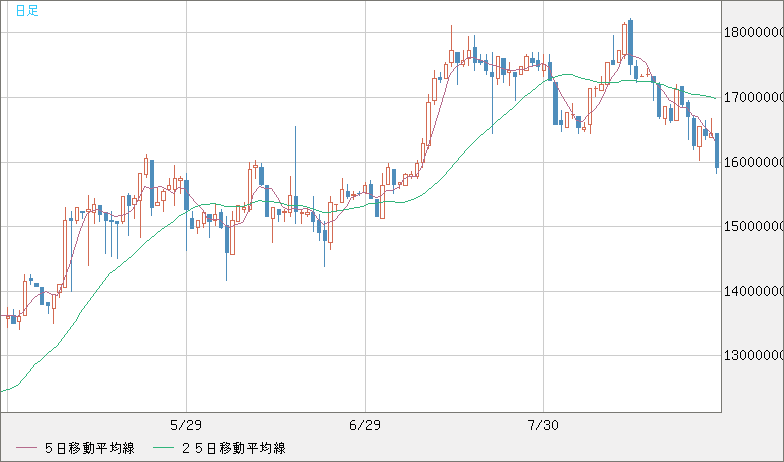This screenshot has width=784, height=462.
Task: Click the 6/29 date axis label
Action: click(x=365, y=426)
